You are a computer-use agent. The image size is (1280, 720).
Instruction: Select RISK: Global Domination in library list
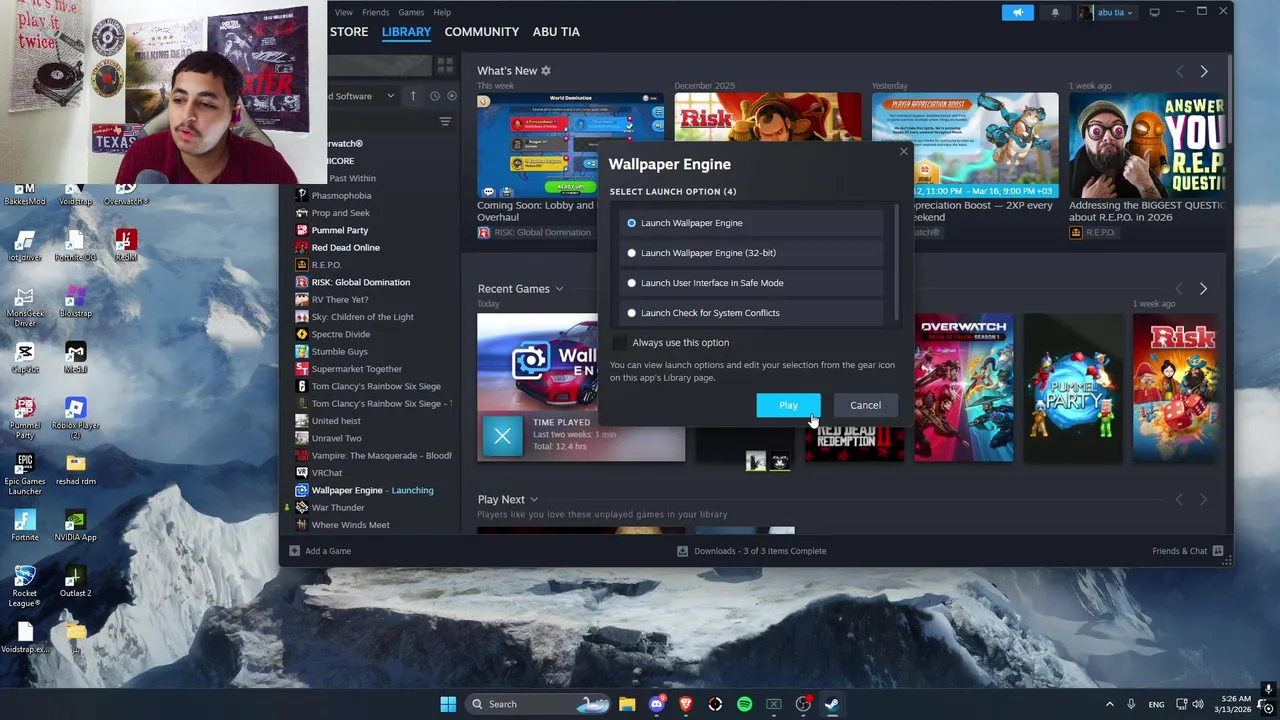pos(360,282)
